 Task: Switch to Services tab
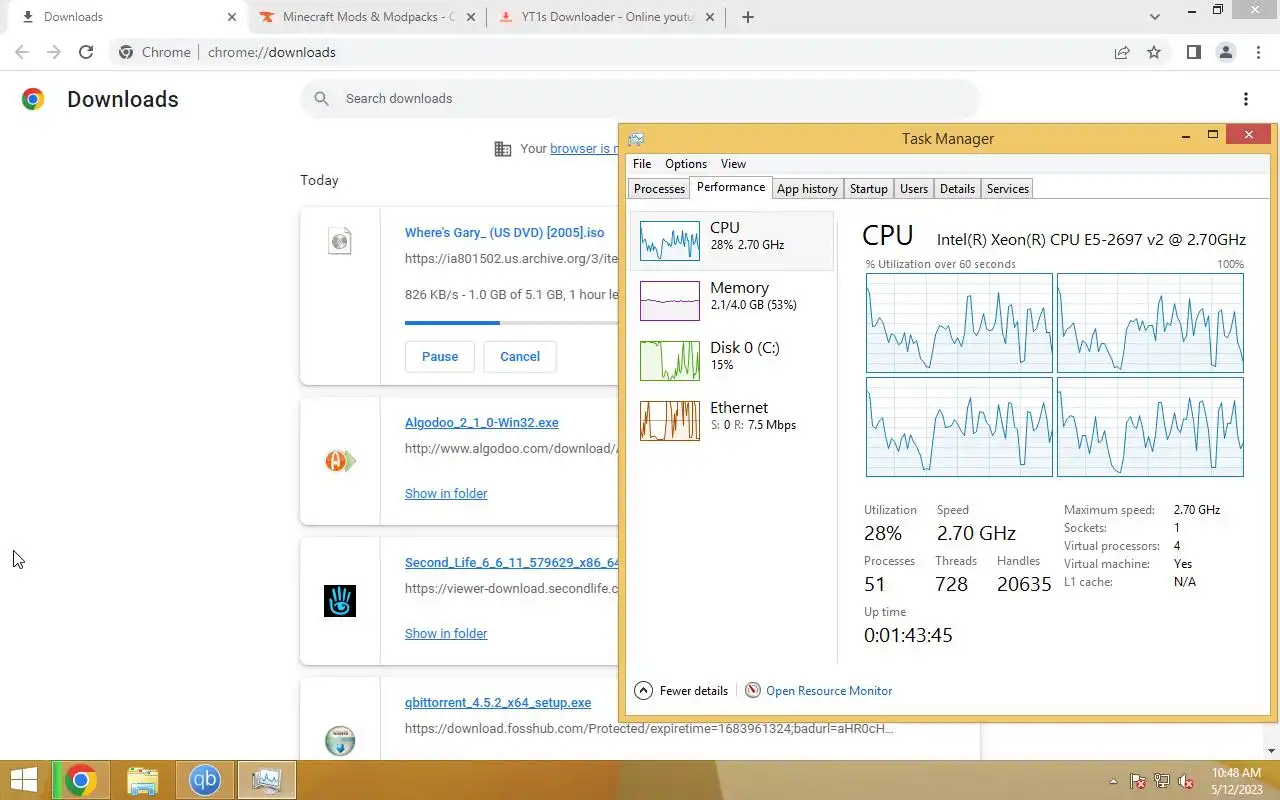[1007, 189]
